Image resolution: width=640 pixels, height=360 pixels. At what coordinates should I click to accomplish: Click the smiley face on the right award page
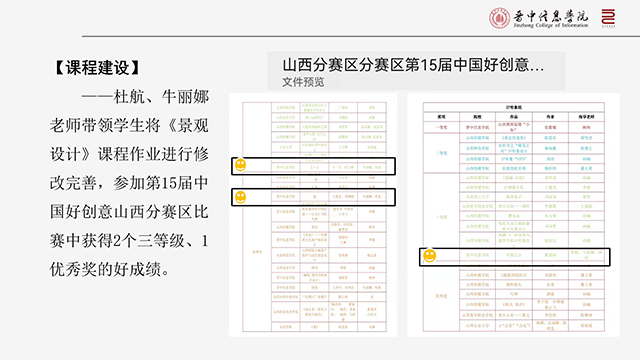click(429, 256)
